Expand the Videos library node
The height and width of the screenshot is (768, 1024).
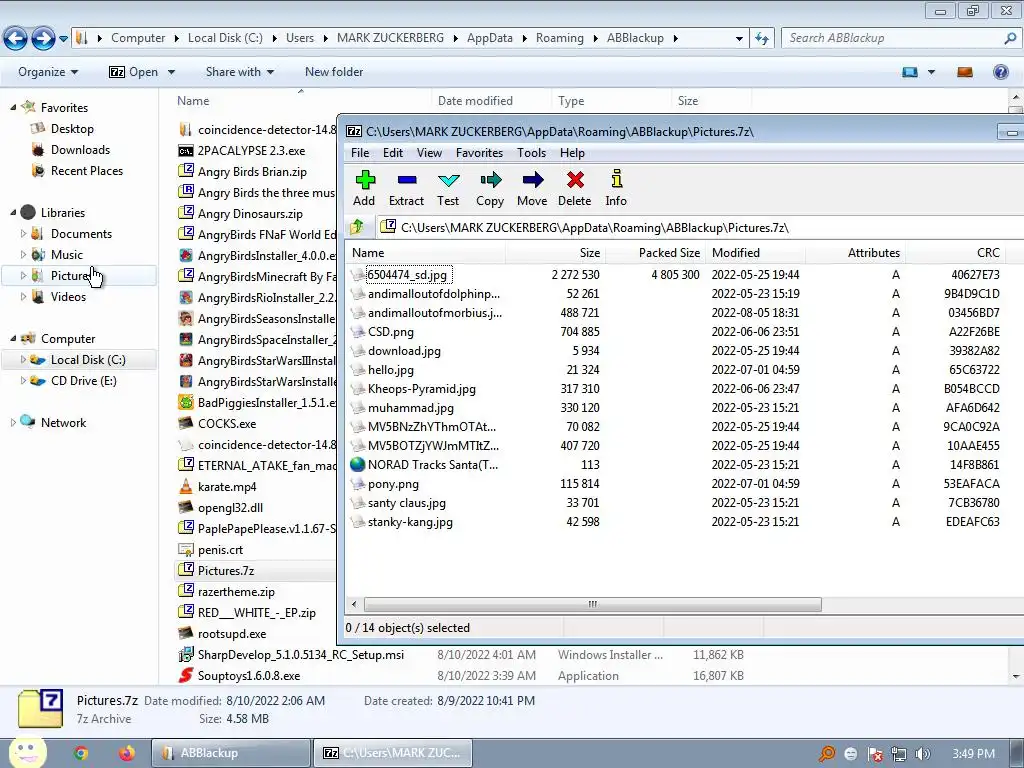pyautogui.click(x=24, y=296)
